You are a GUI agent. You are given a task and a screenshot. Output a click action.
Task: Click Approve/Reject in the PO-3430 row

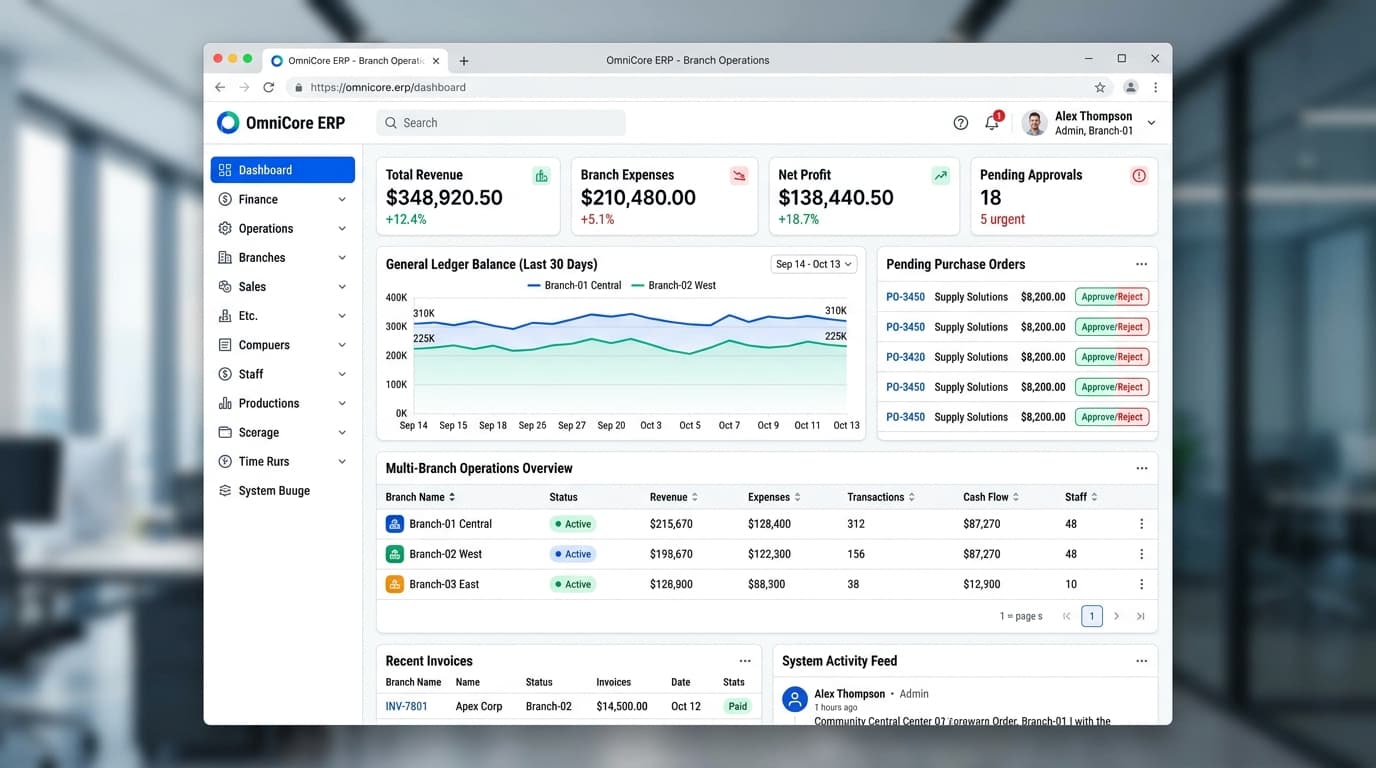point(1112,357)
